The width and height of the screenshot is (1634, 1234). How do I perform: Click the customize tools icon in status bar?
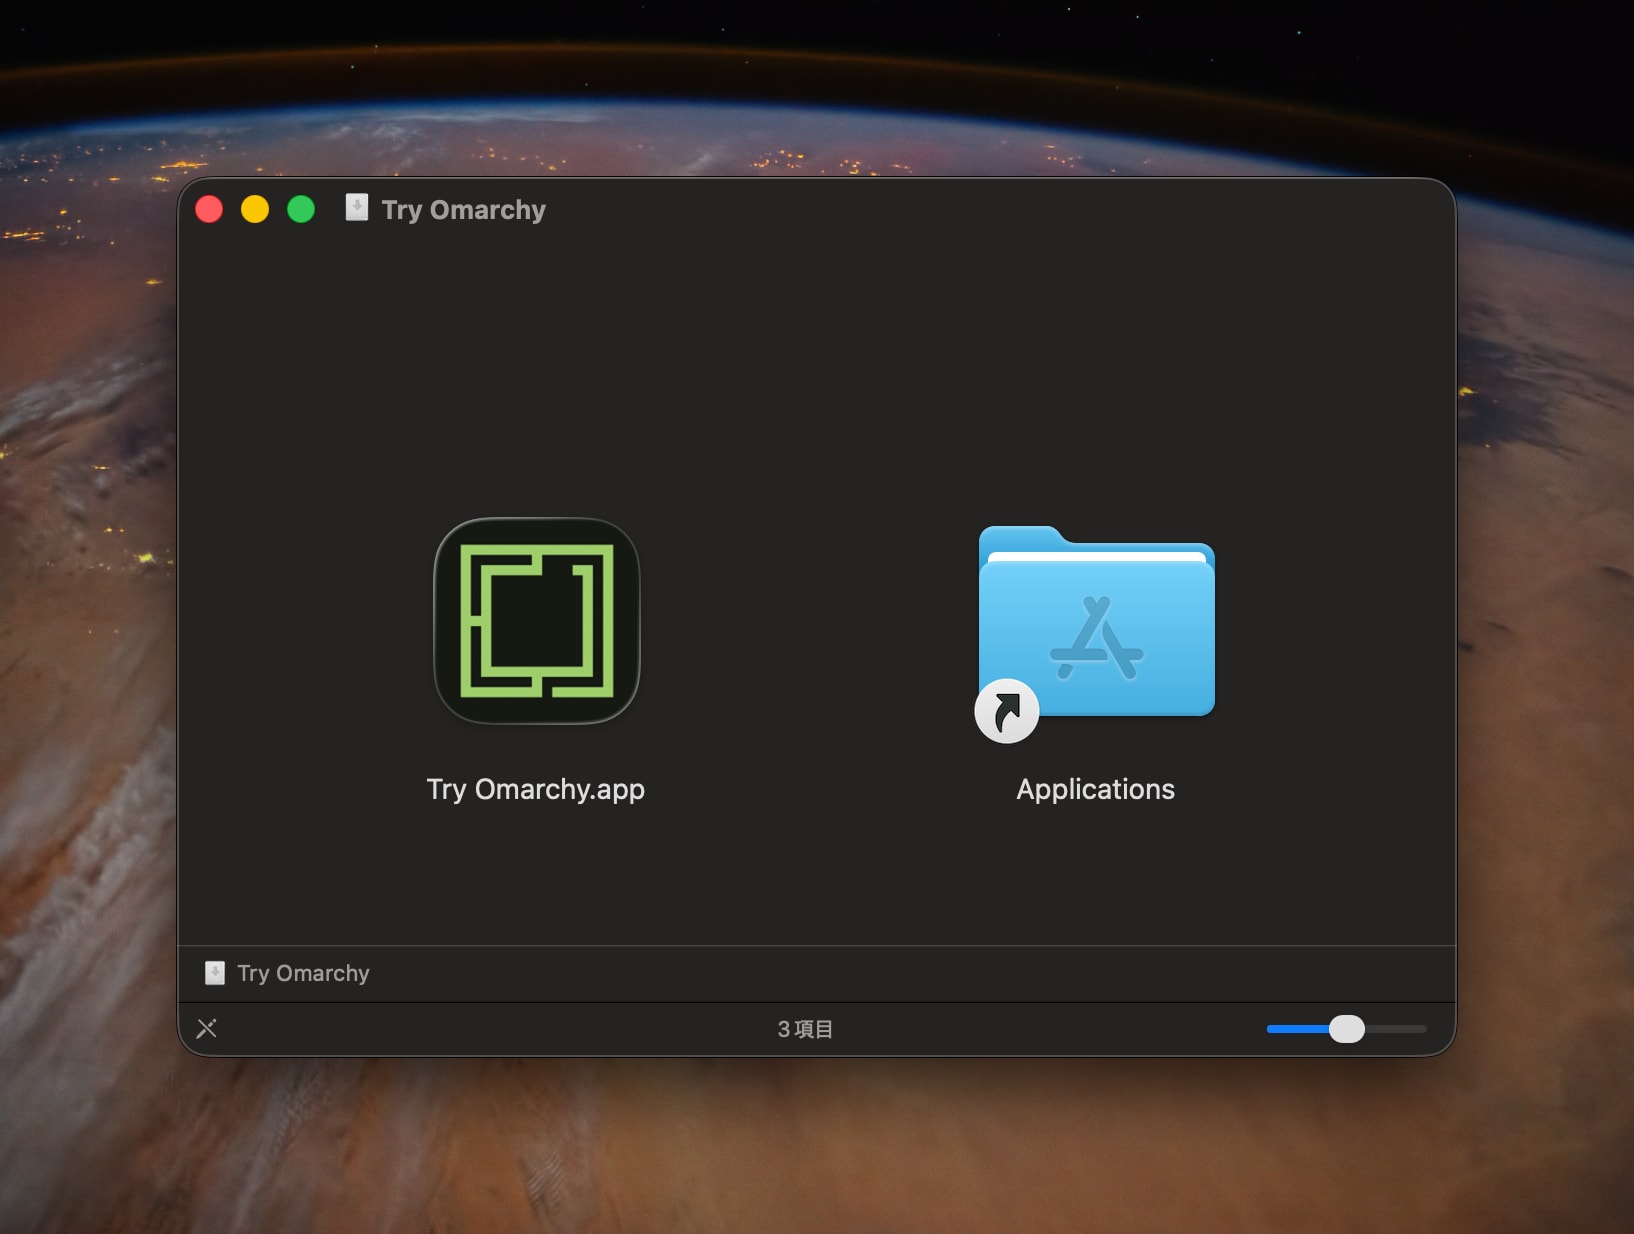[207, 1029]
